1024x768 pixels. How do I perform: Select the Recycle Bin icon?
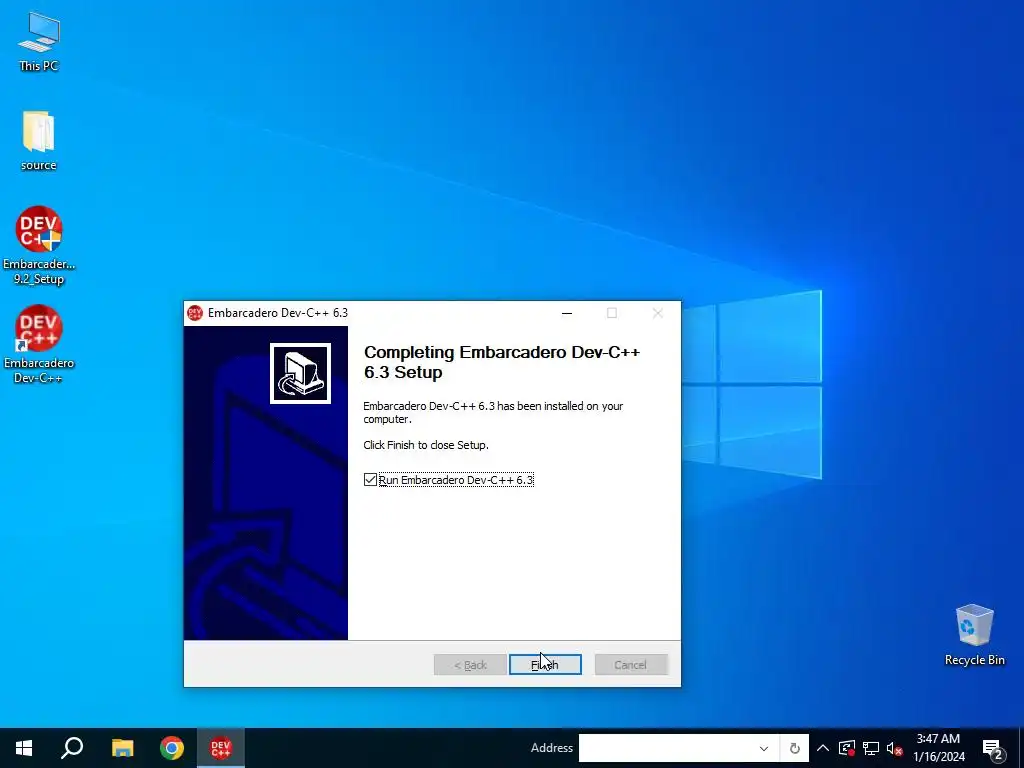point(974,635)
